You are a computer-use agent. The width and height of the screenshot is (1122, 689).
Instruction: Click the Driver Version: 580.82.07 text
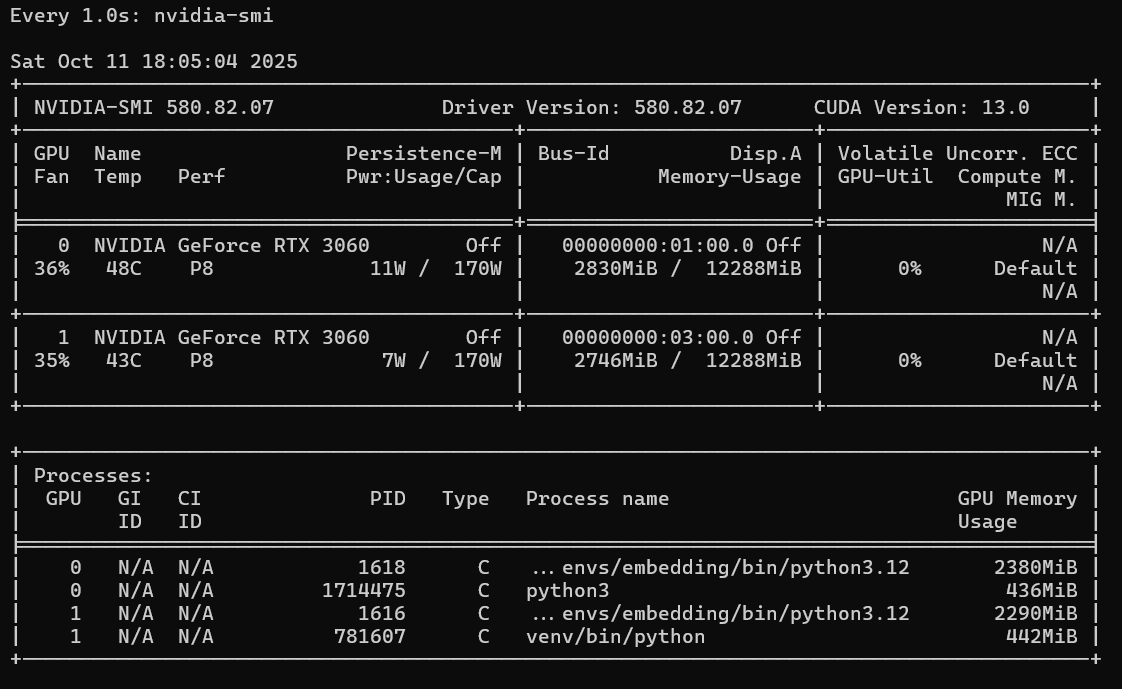click(x=591, y=108)
